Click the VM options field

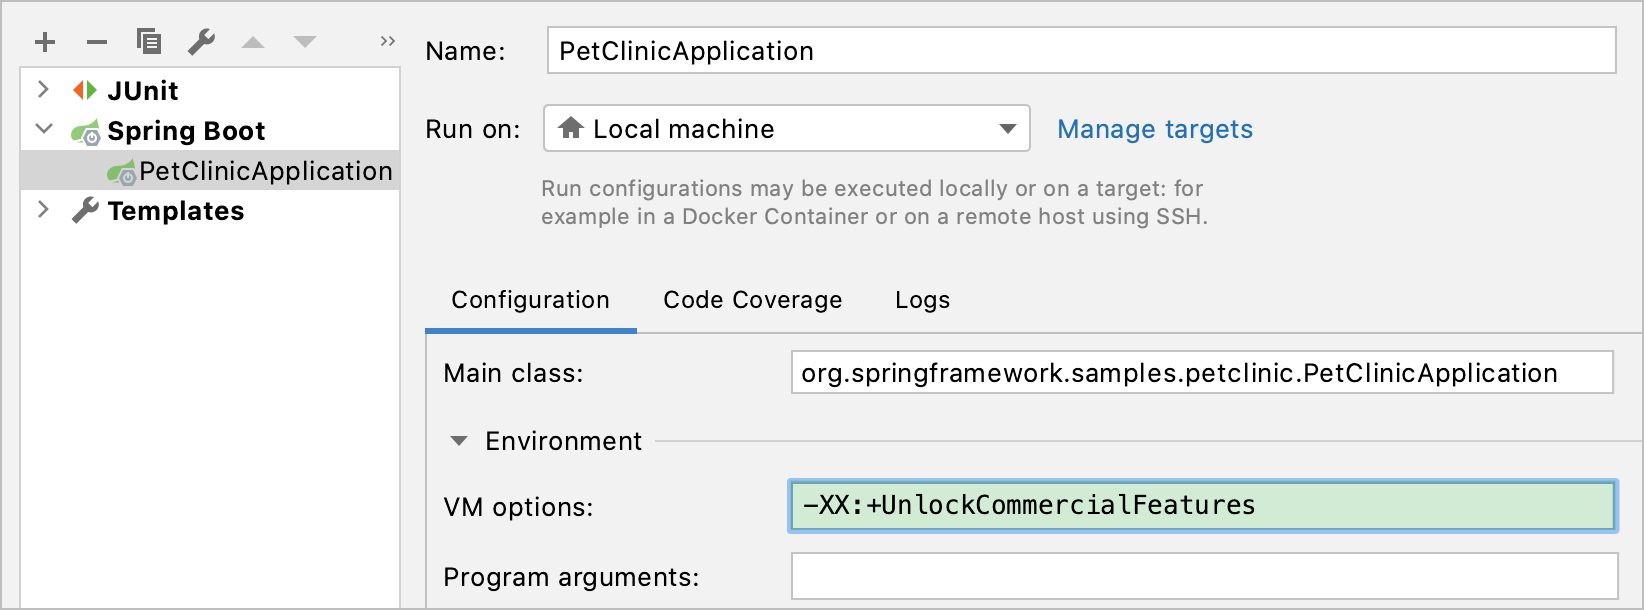pos(1202,506)
